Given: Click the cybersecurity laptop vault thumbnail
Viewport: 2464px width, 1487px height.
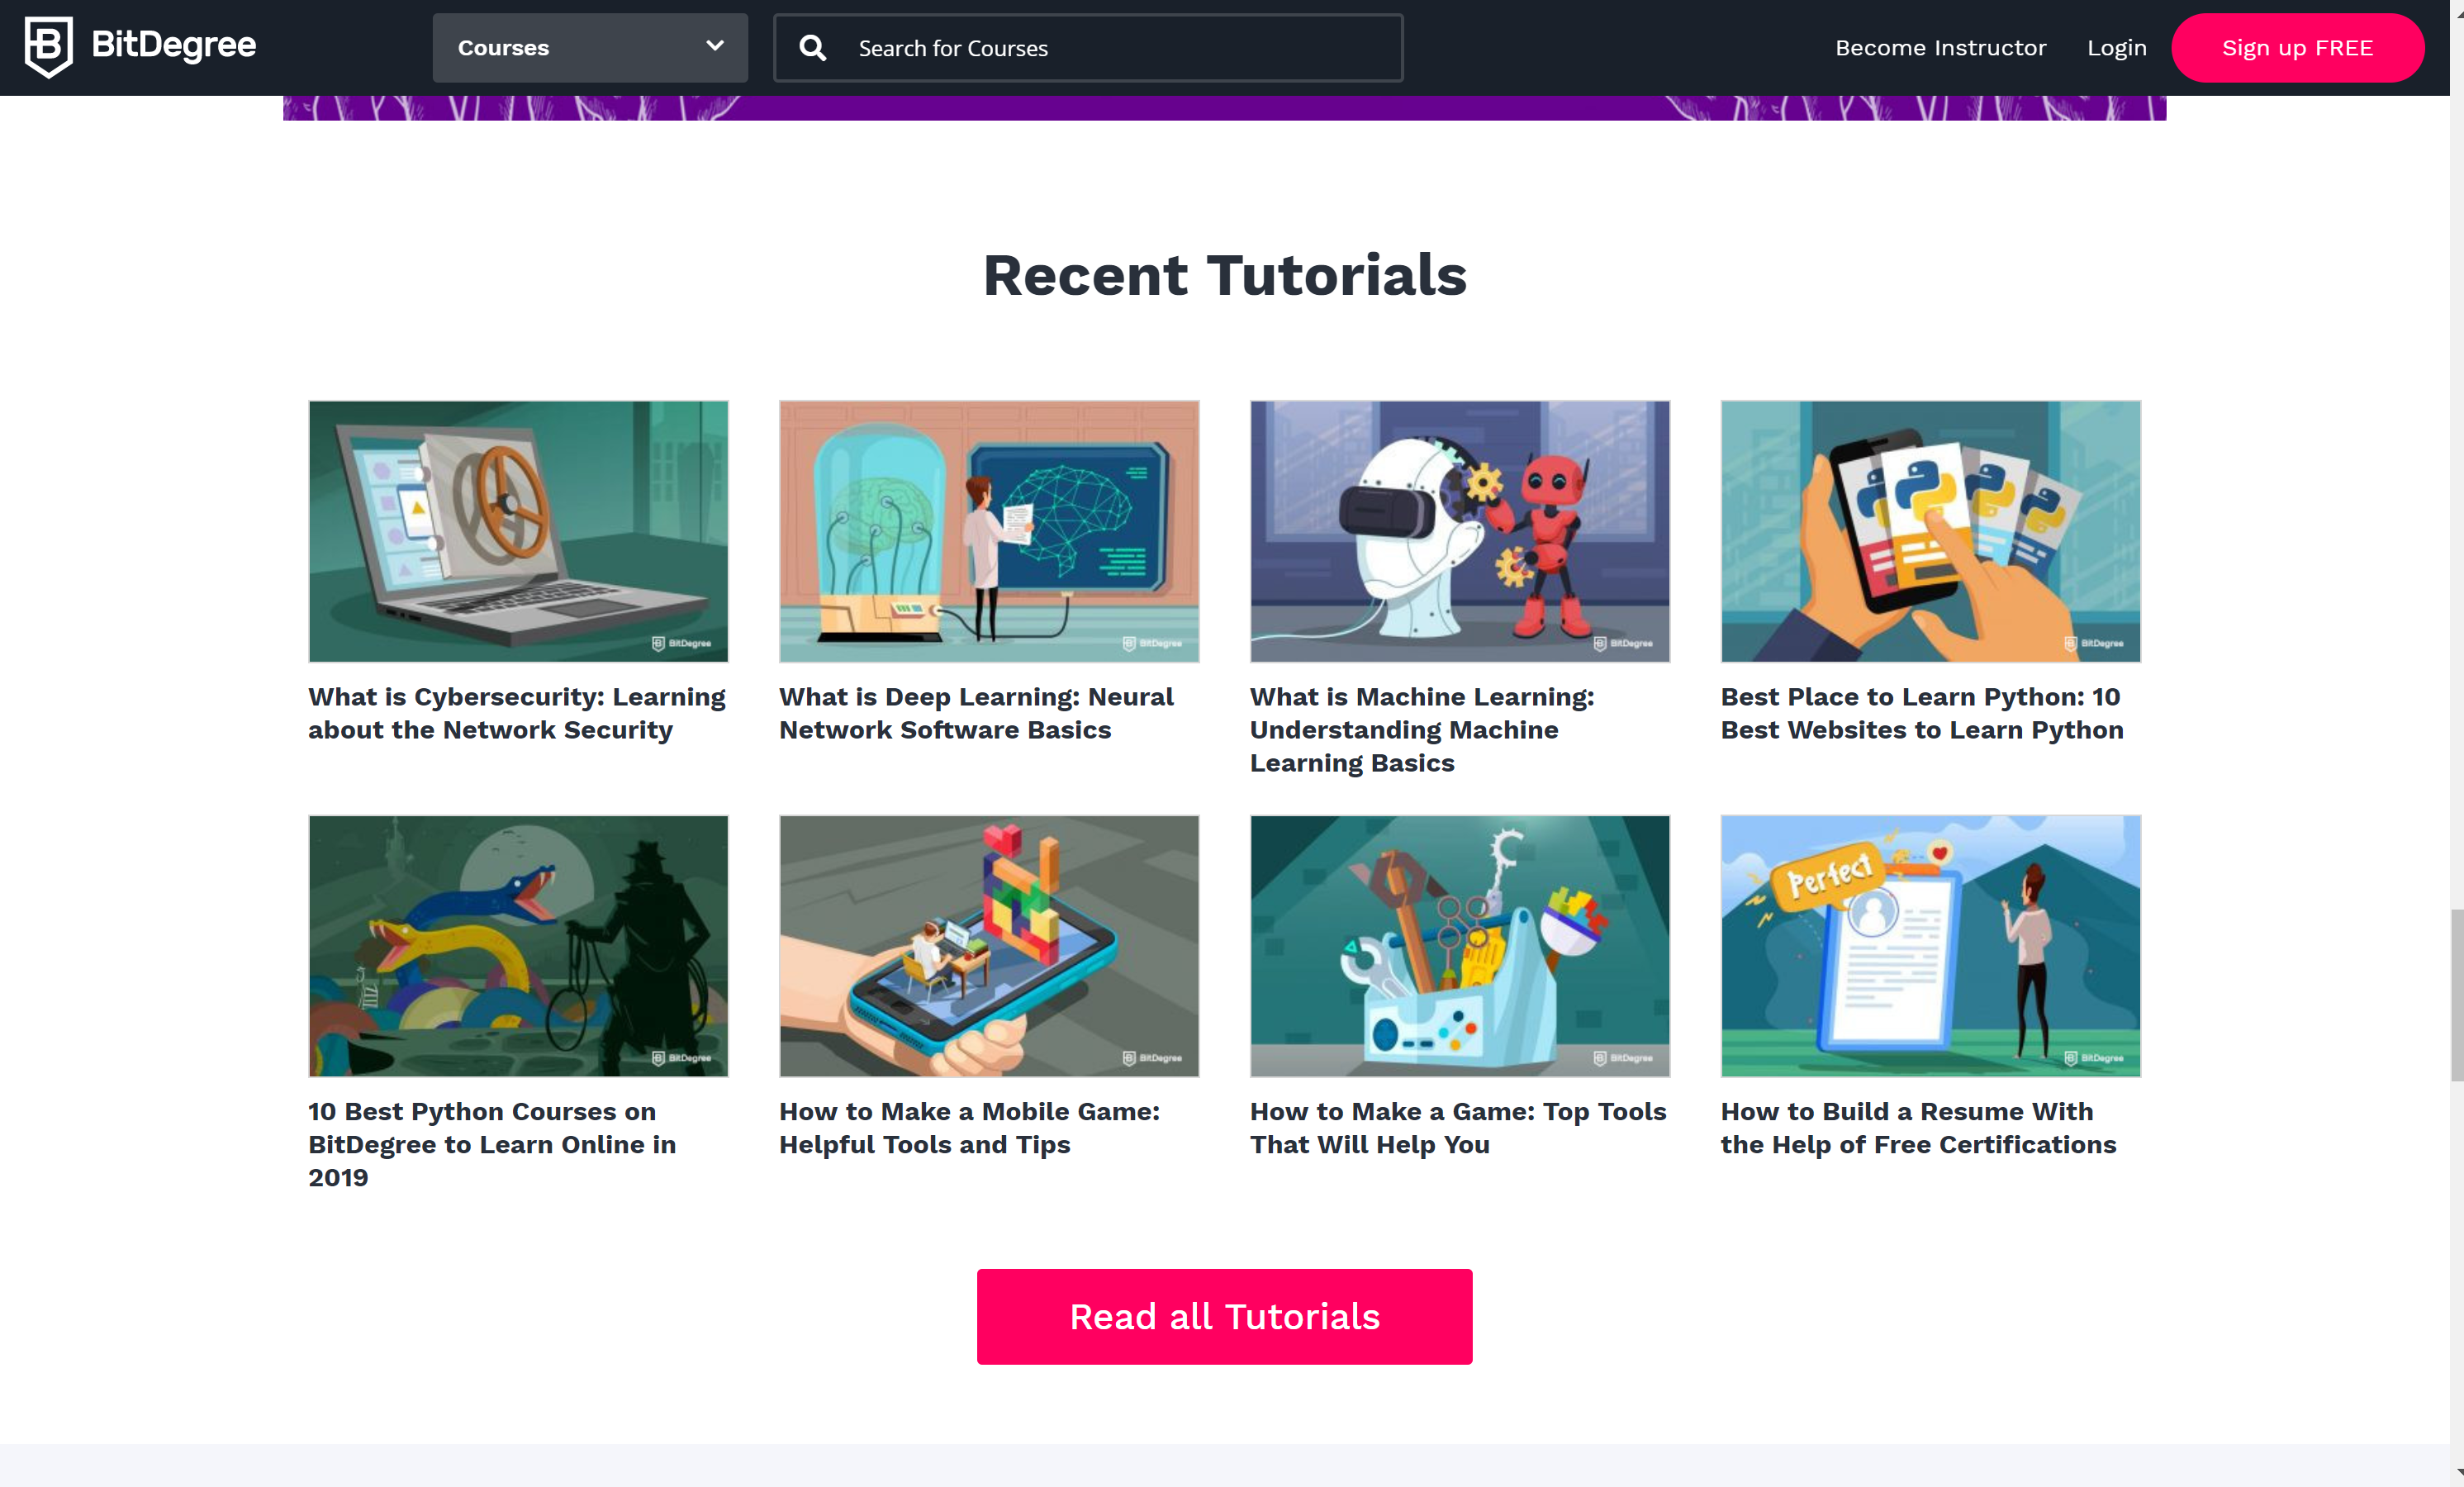Looking at the screenshot, I should click(x=518, y=531).
